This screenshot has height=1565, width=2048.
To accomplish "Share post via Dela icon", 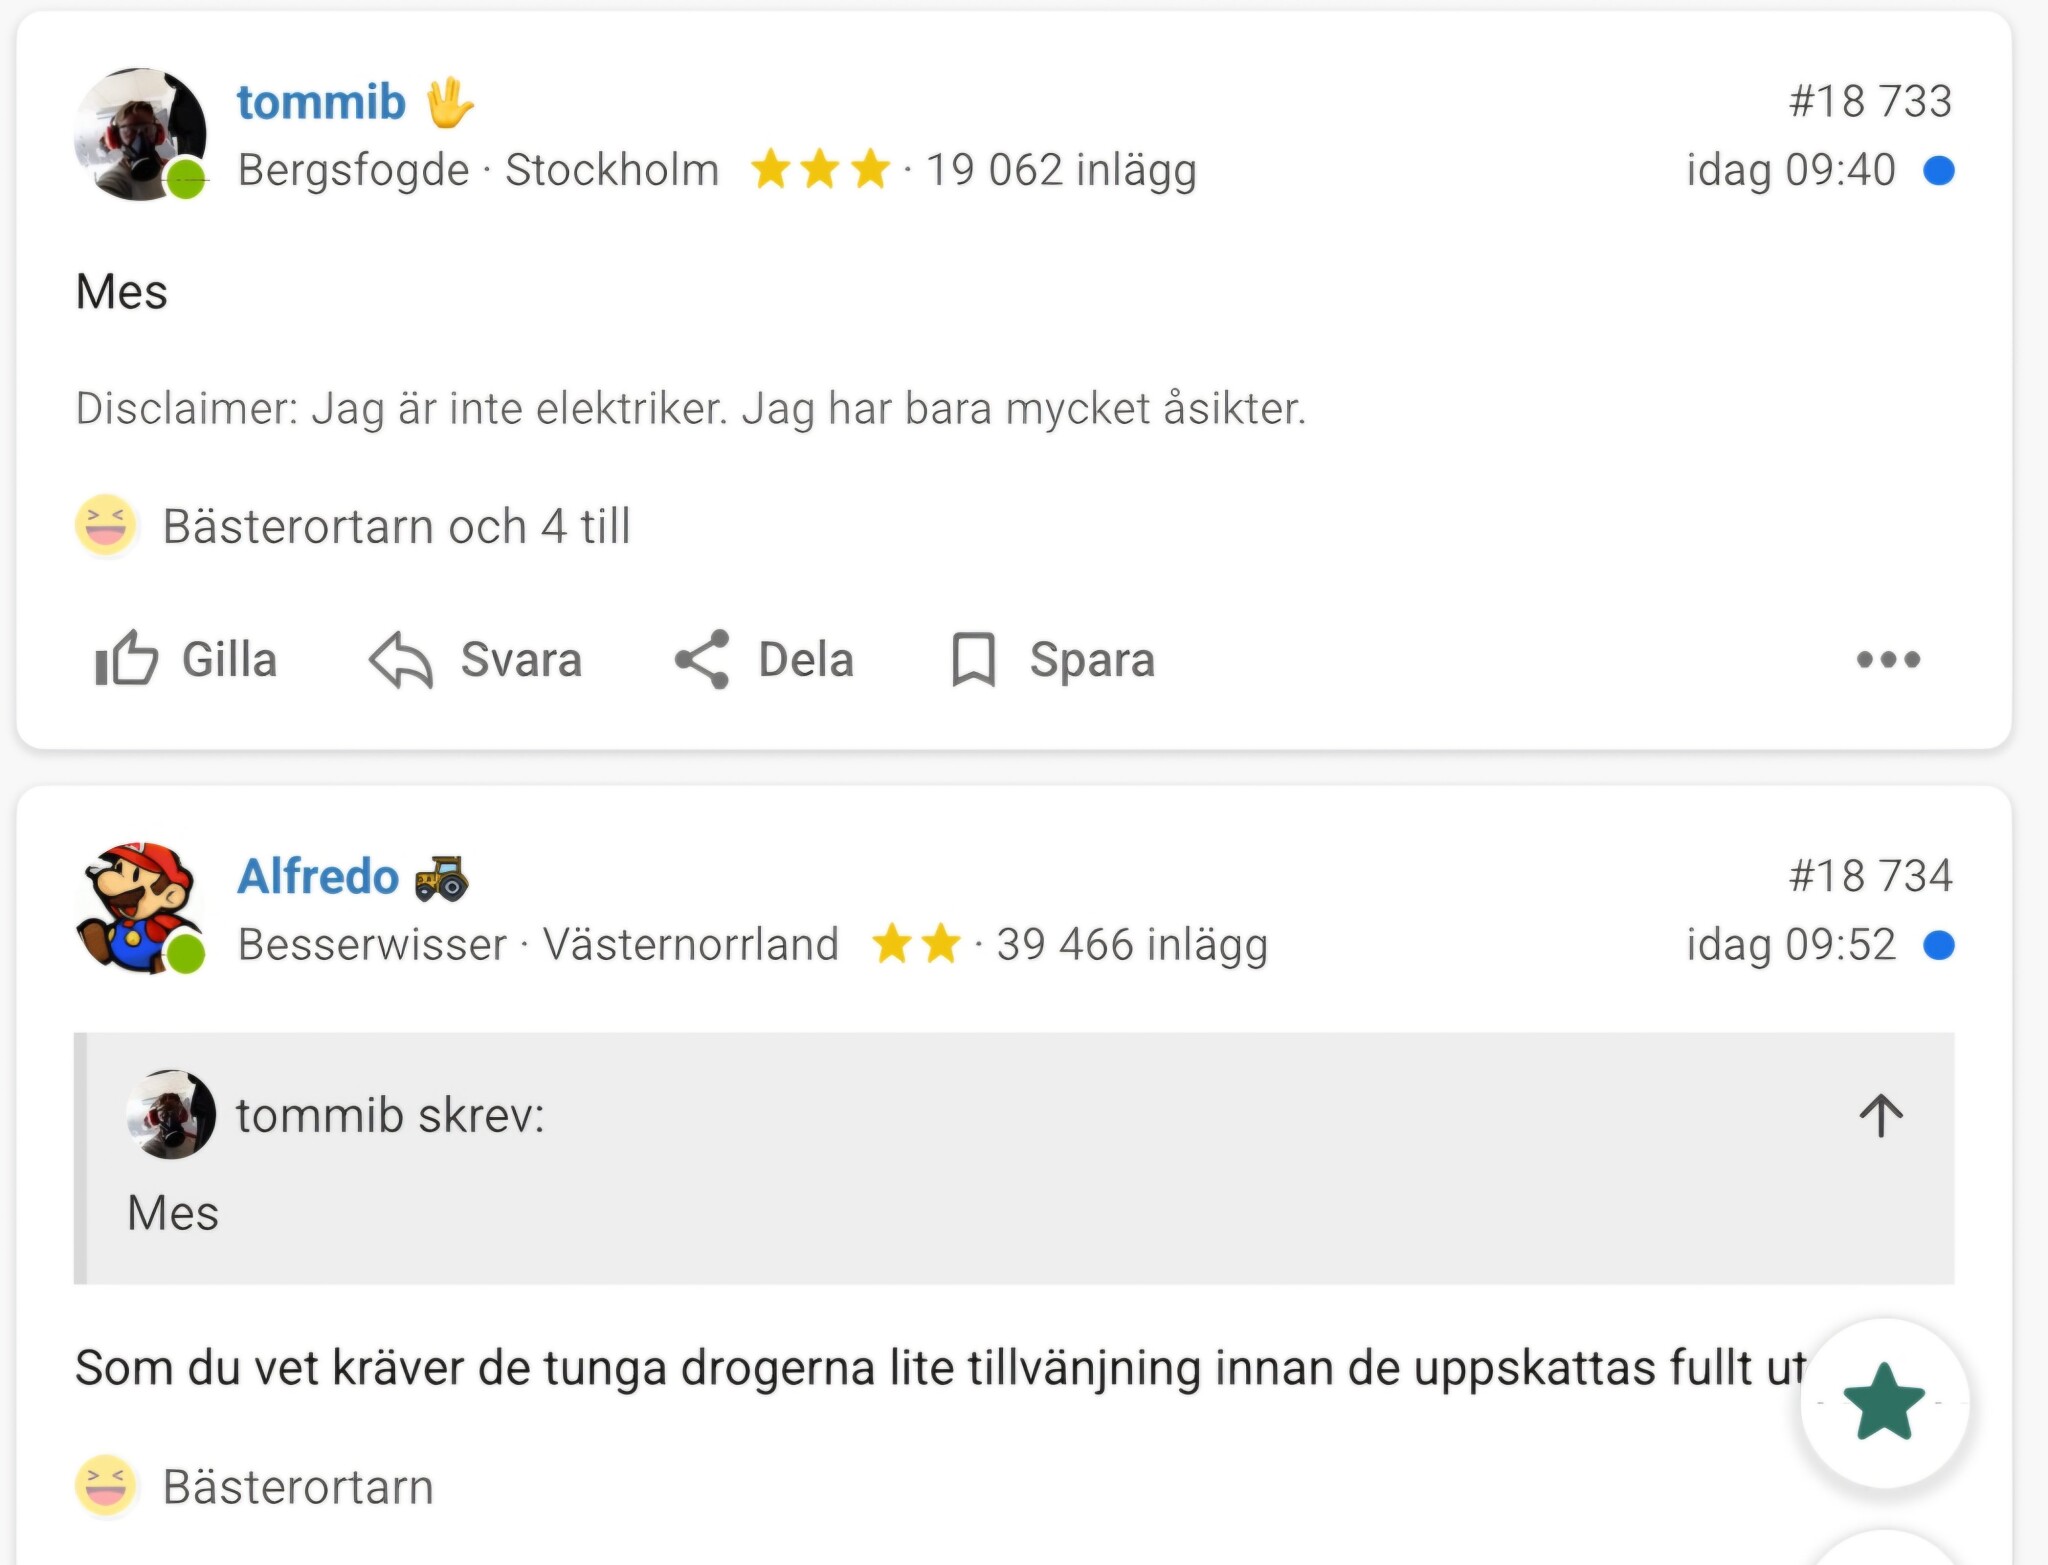I will [764, 659].
